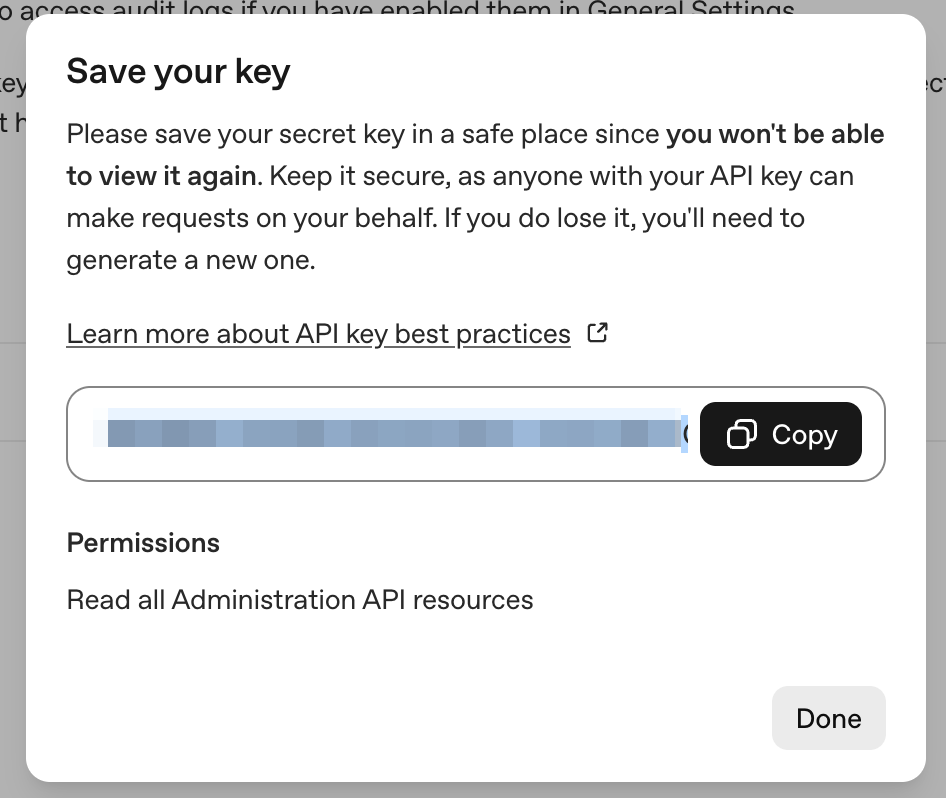
Task: Click the external link arrow icon
Action: pos(598,333)
